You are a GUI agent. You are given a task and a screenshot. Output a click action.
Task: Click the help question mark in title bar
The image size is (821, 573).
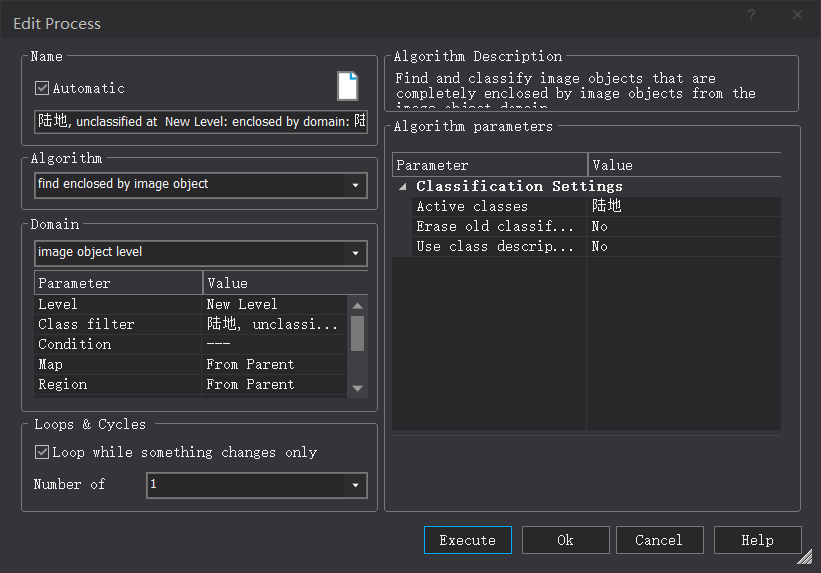[751, 15]
